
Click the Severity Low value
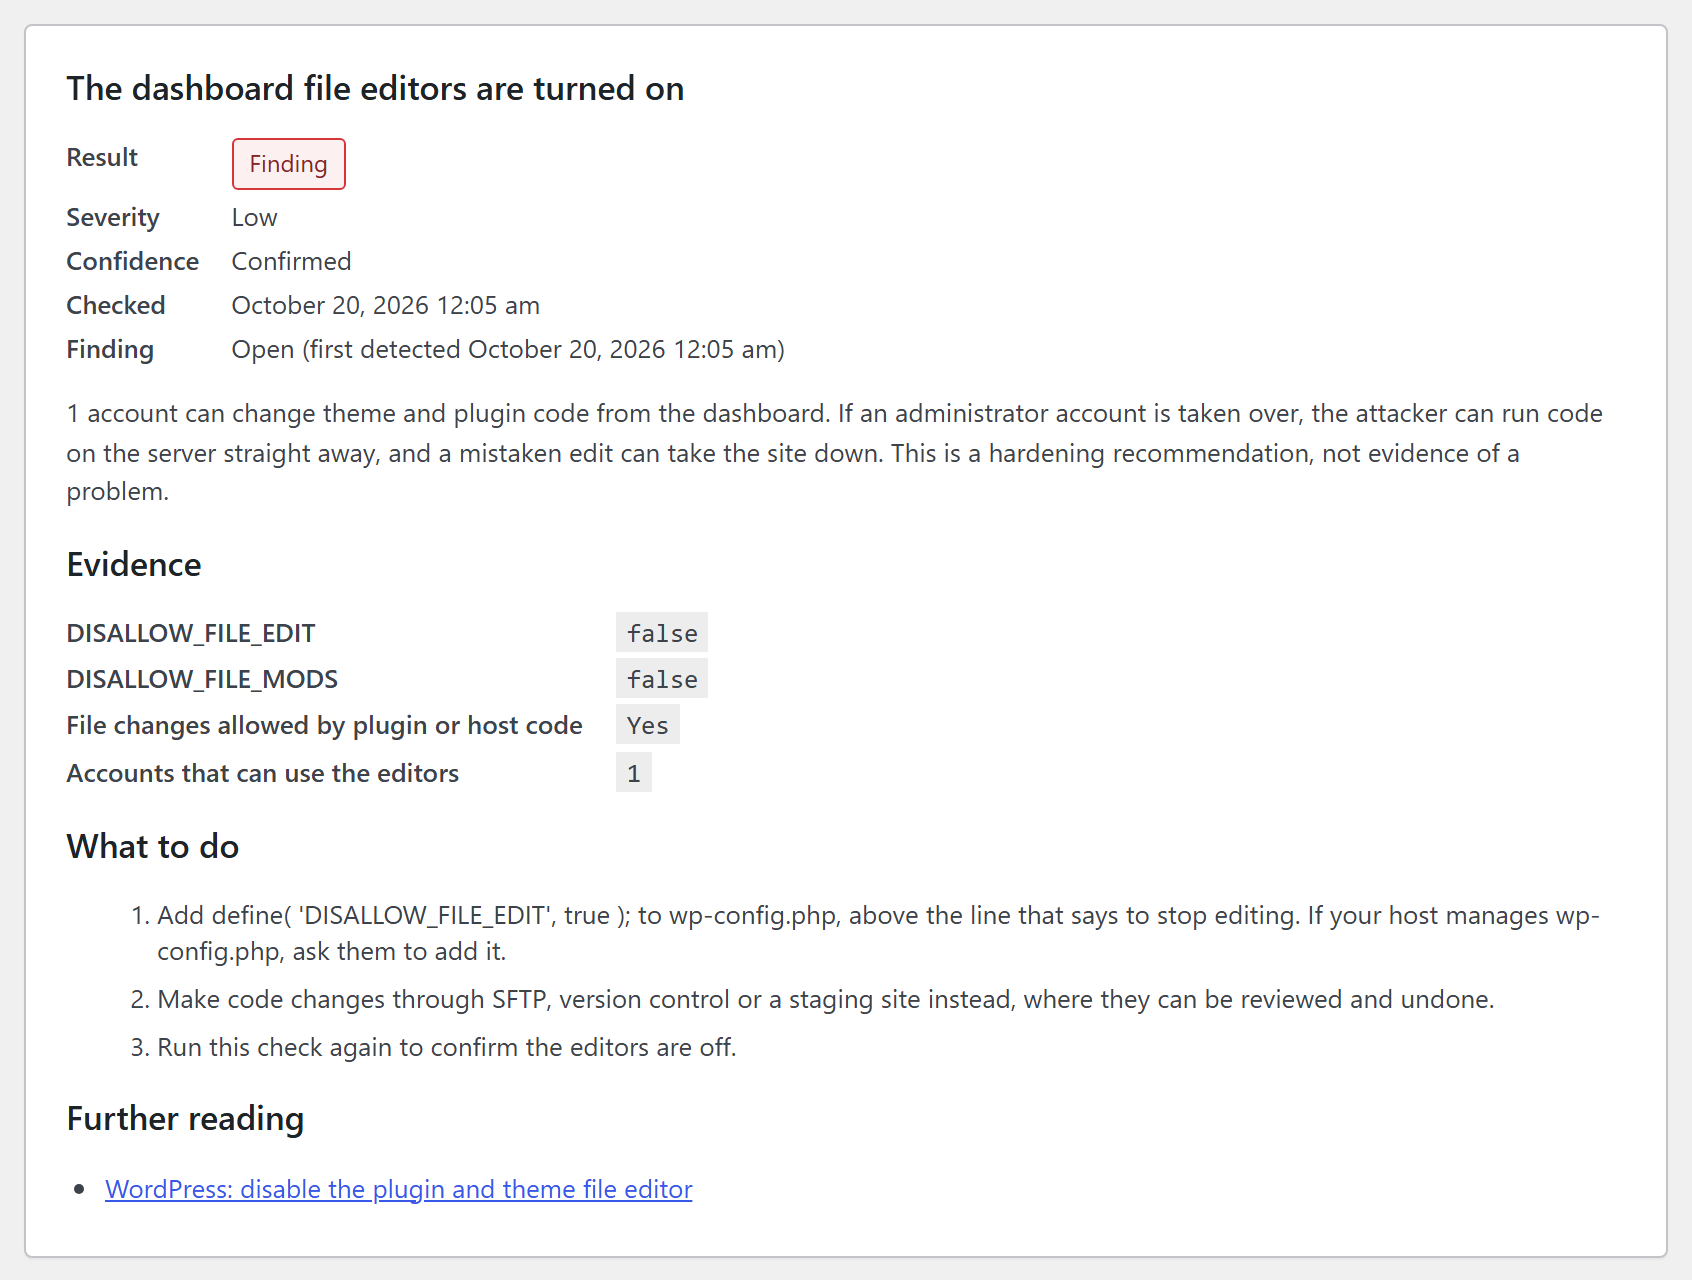point(254,217)
